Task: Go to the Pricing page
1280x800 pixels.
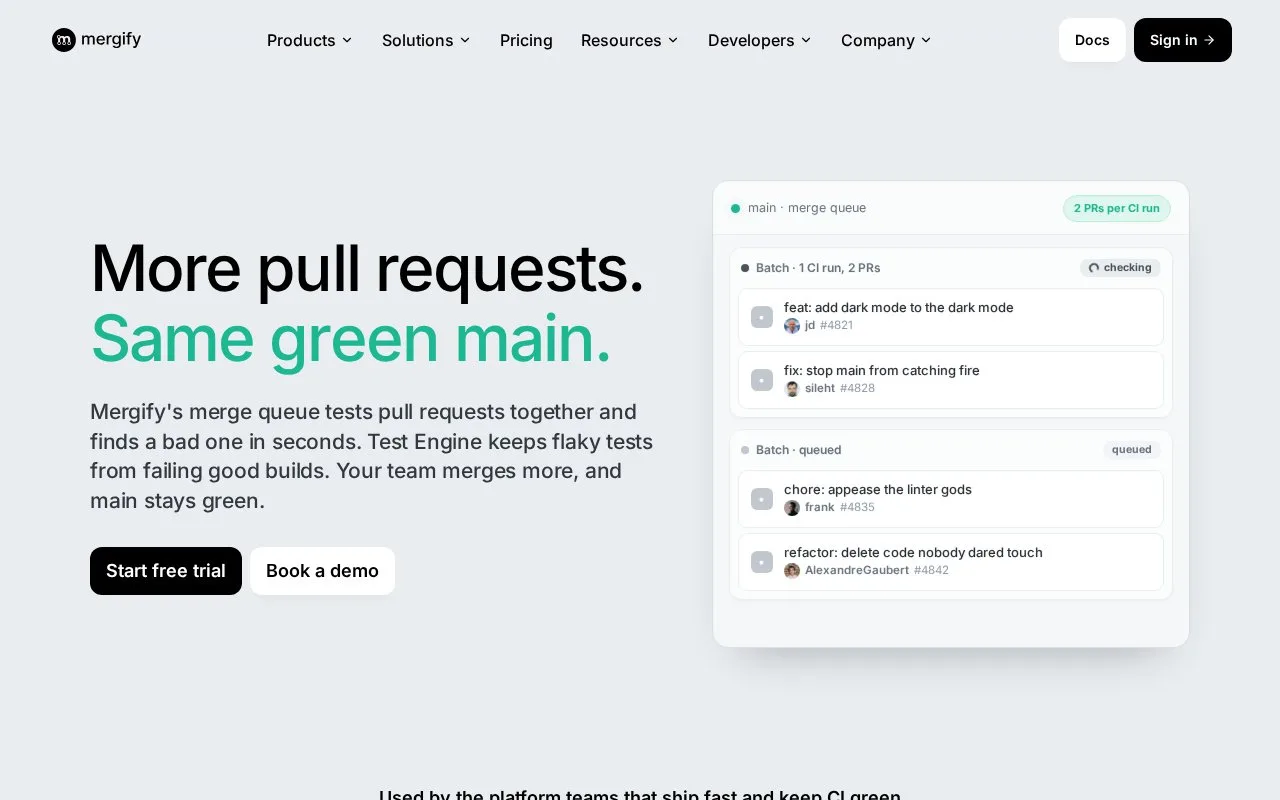Action: tap(526, 40)
